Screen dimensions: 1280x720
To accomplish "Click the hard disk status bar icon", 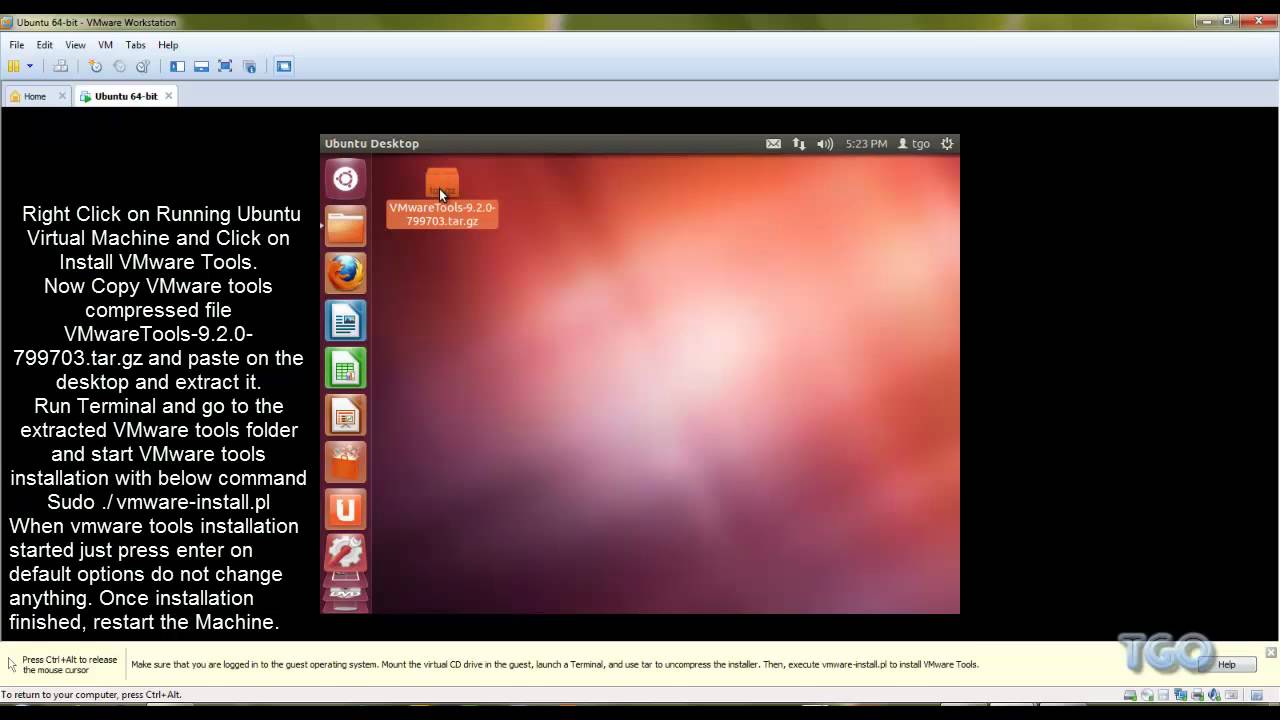I will tap(1130, 695).
